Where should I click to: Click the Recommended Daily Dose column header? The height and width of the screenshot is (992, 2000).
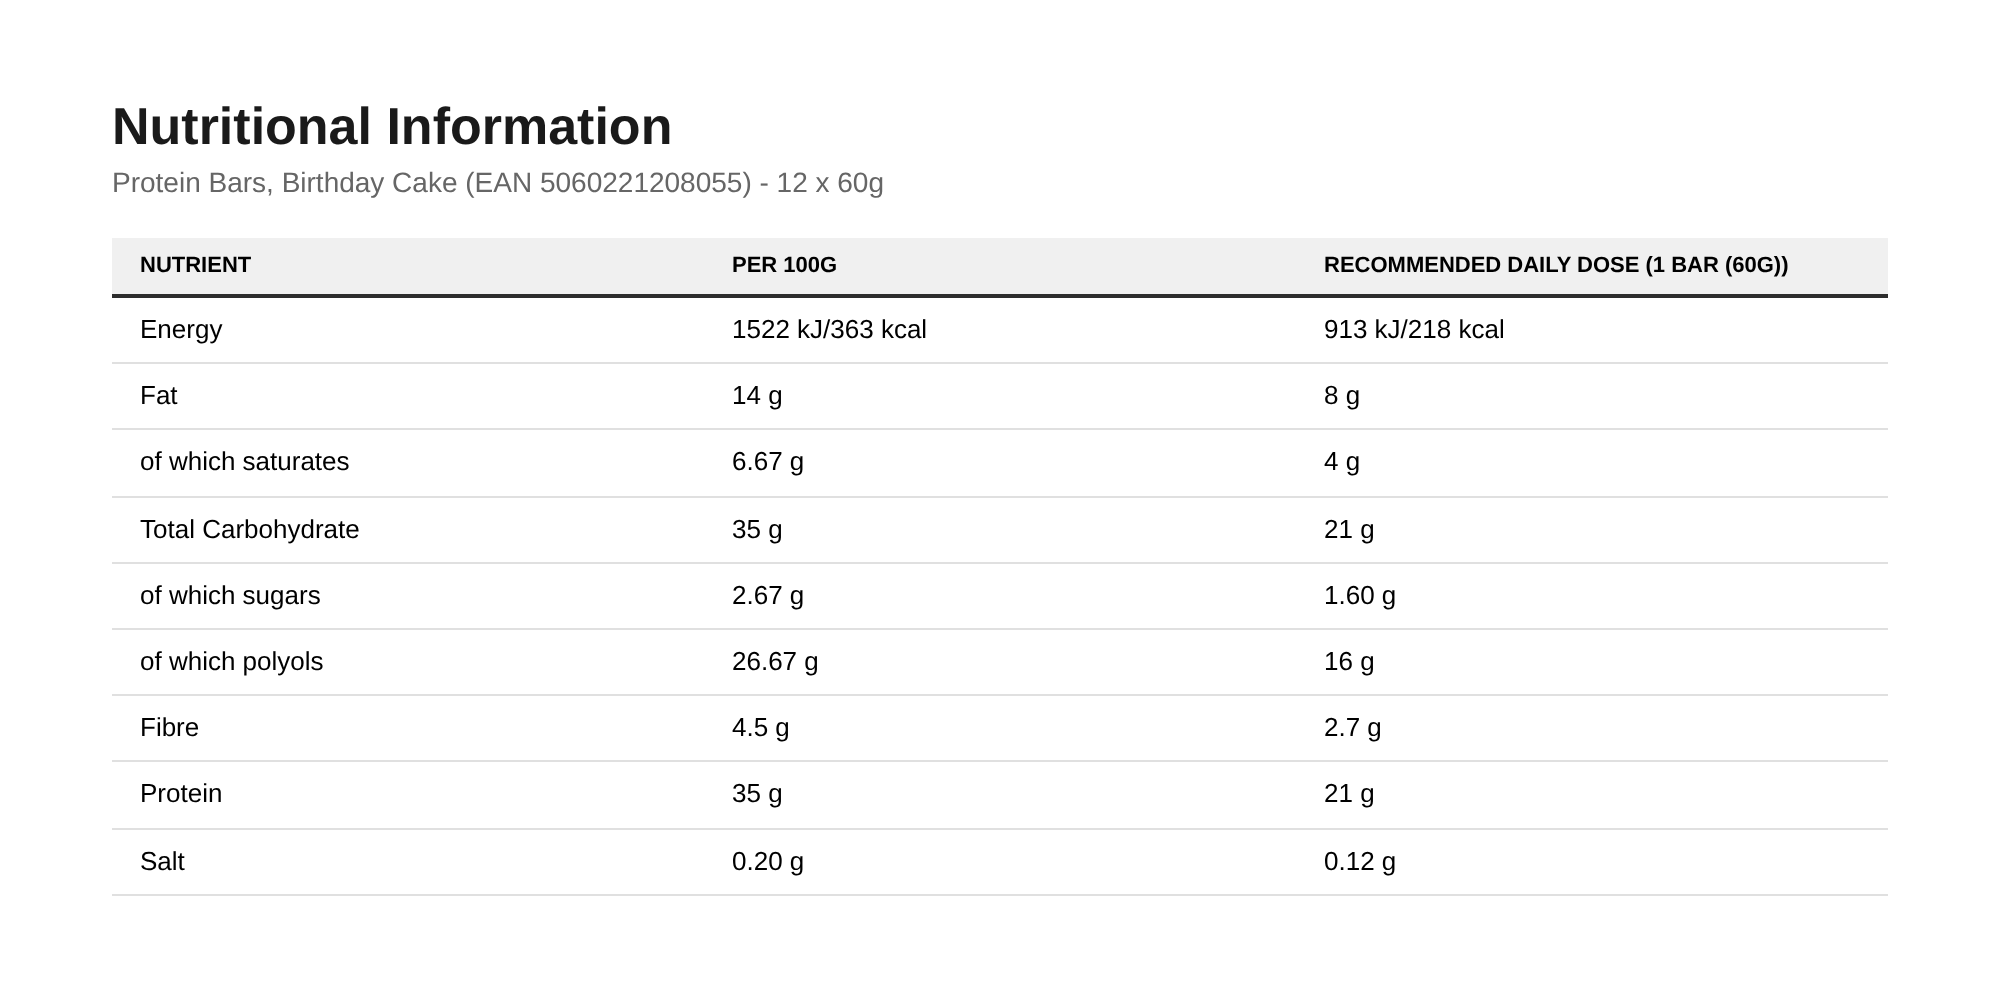(x=1556, y=265)
